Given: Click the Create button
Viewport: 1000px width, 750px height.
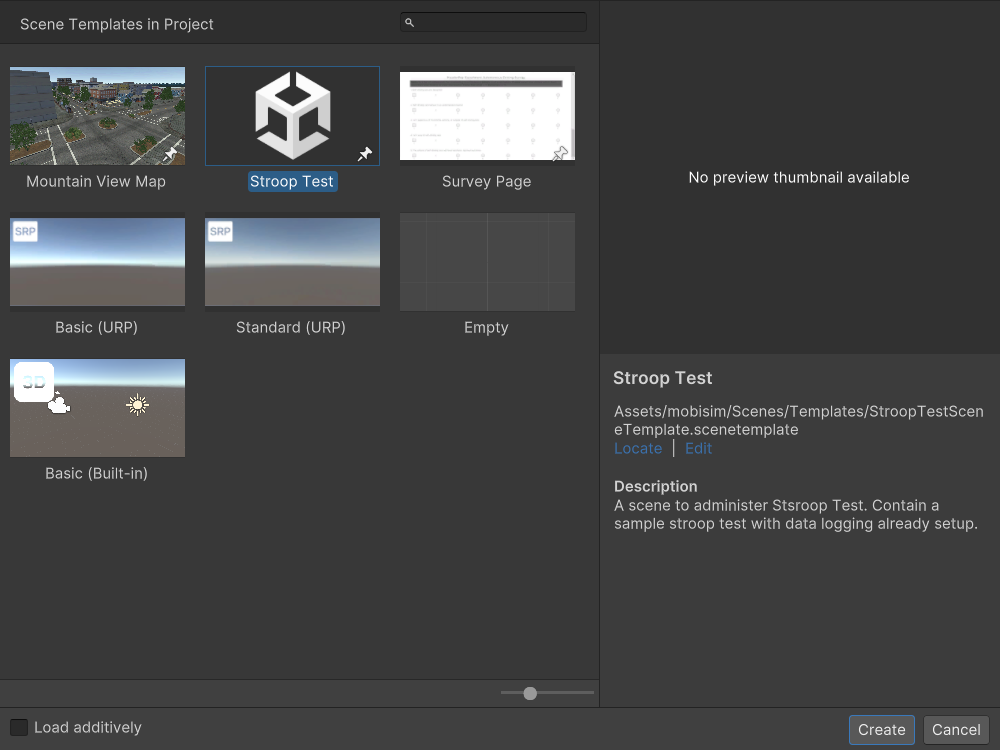Looking at the screenshot, I should [881, 730].
